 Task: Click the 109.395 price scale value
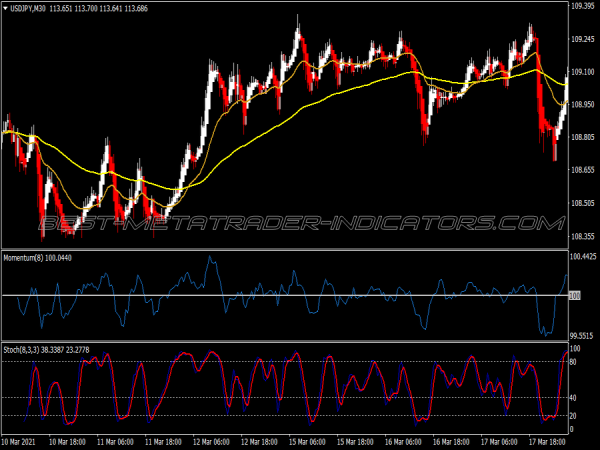pos(583,6)
